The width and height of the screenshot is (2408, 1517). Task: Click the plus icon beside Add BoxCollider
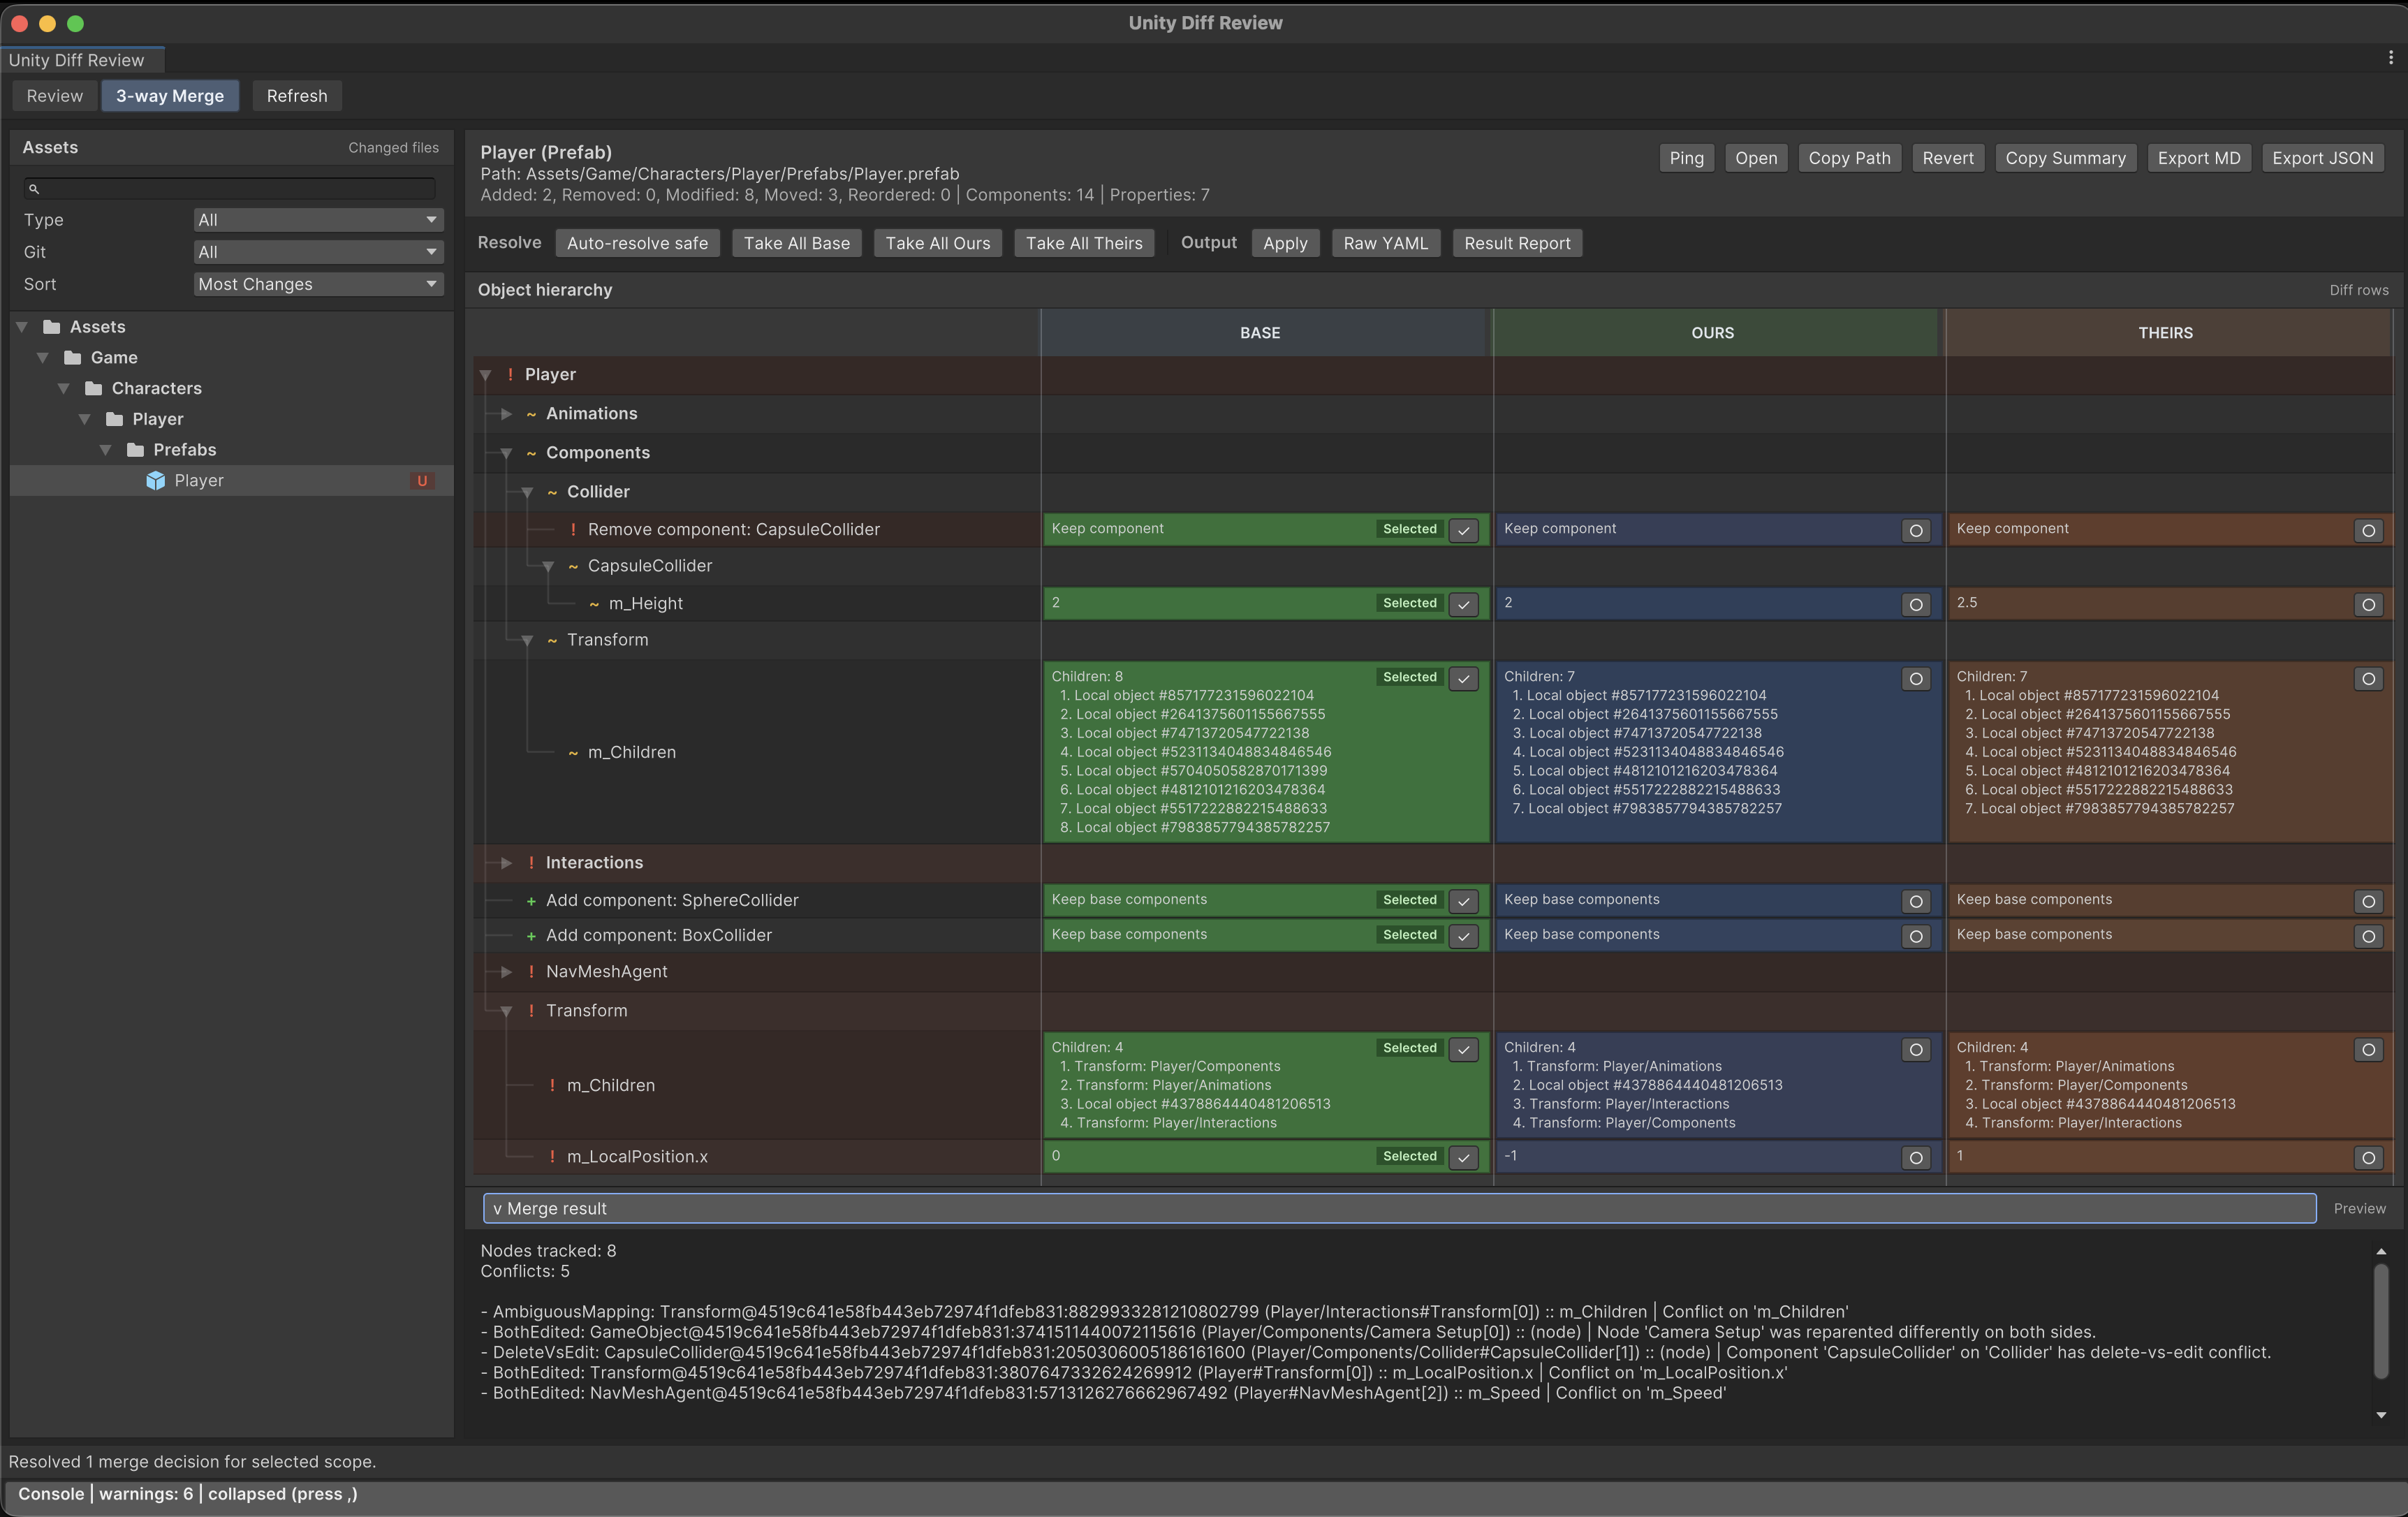tap(531, 936)
